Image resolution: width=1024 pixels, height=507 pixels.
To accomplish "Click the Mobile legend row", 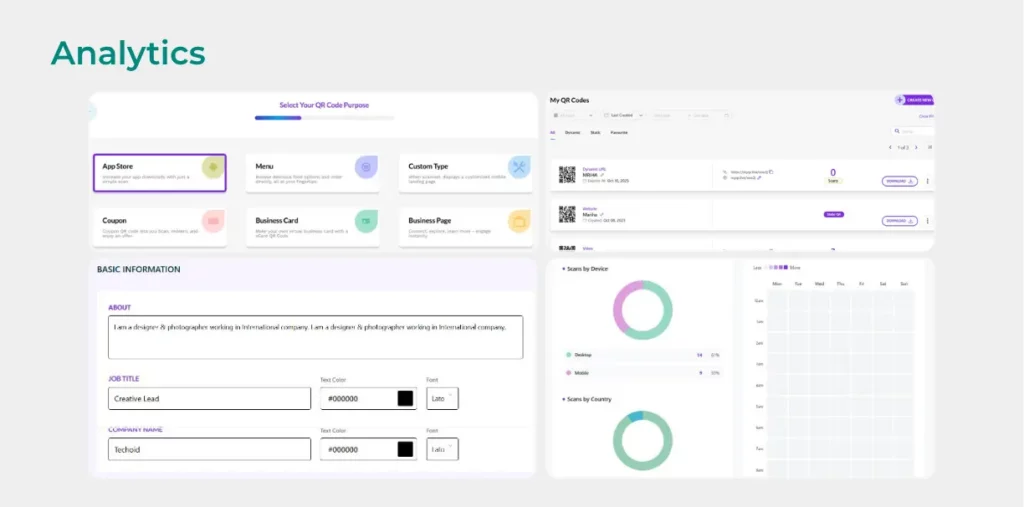I will pyautogui.click(x=643, y=372).
